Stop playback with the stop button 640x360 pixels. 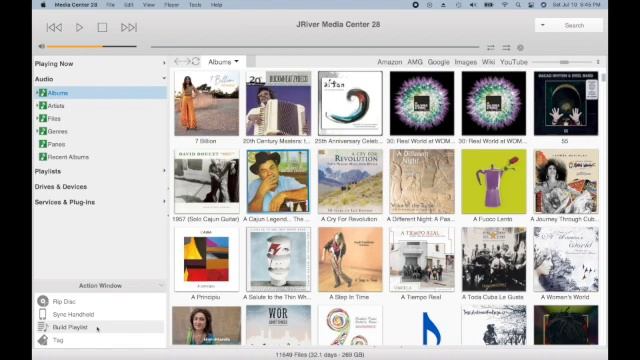(x=102, y=27)
